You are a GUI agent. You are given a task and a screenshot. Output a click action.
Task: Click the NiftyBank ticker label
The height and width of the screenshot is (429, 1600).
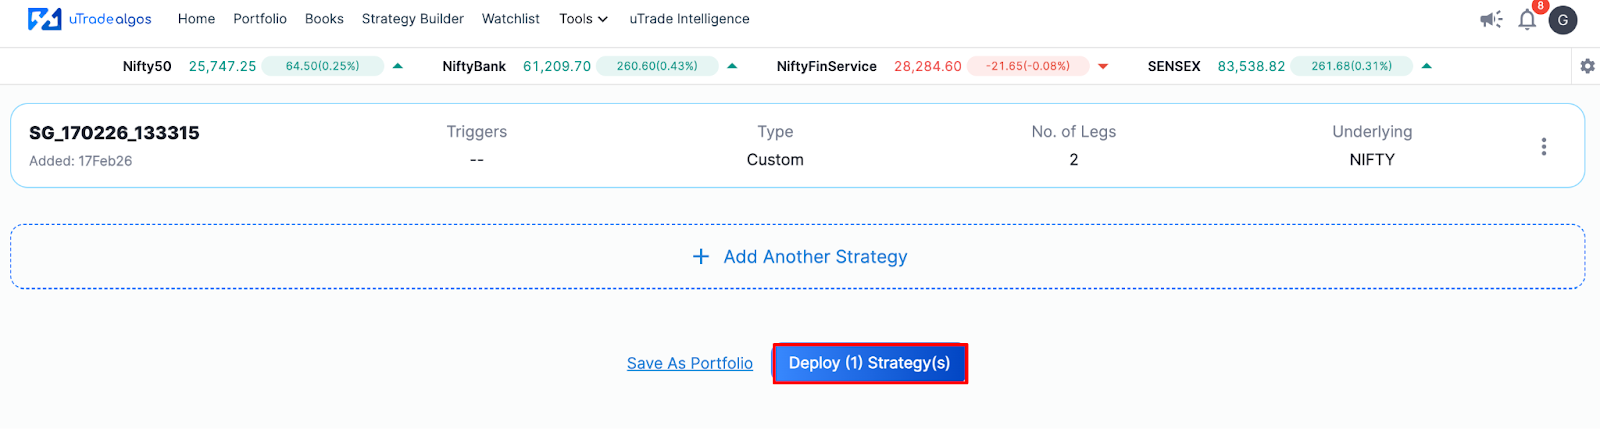pyautogui.click(x=474, y=66)
